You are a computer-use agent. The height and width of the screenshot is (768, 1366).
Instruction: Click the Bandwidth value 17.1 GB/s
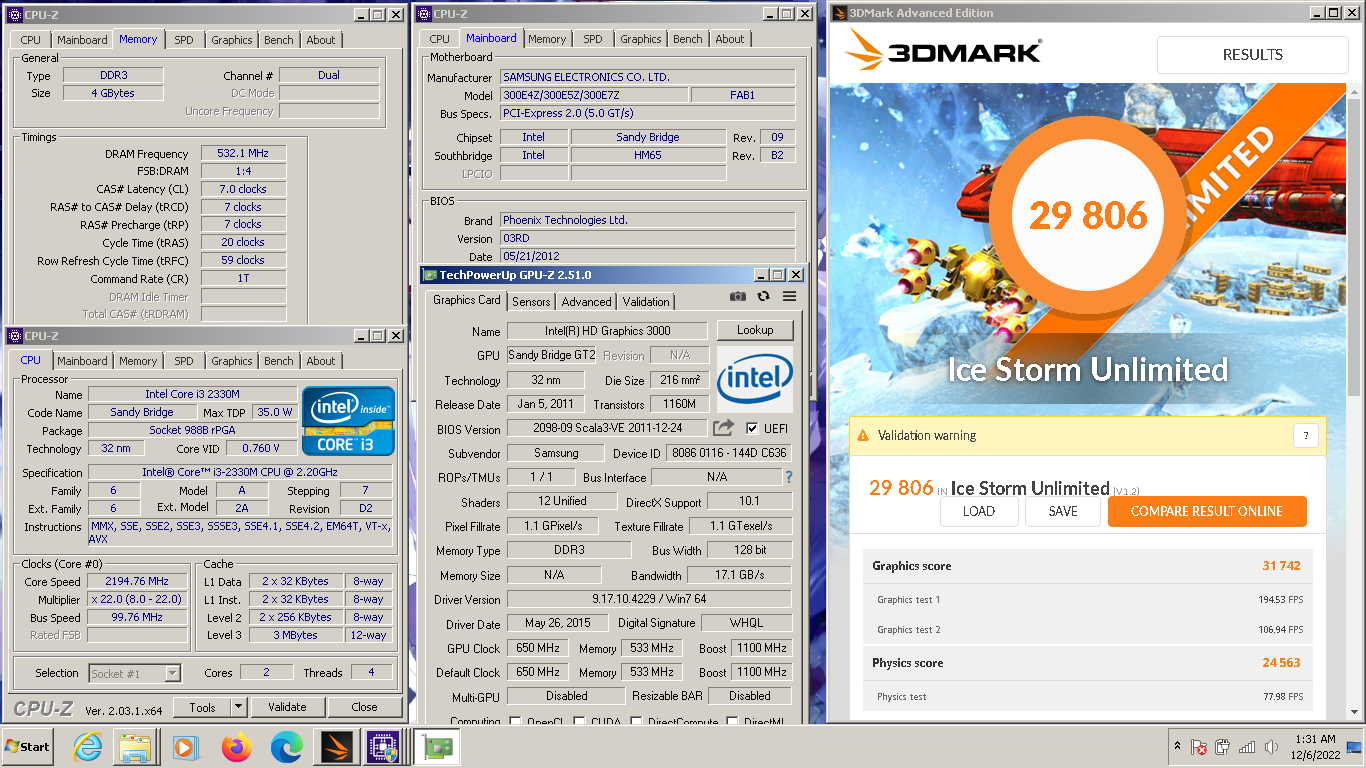[x=740, y=575]
